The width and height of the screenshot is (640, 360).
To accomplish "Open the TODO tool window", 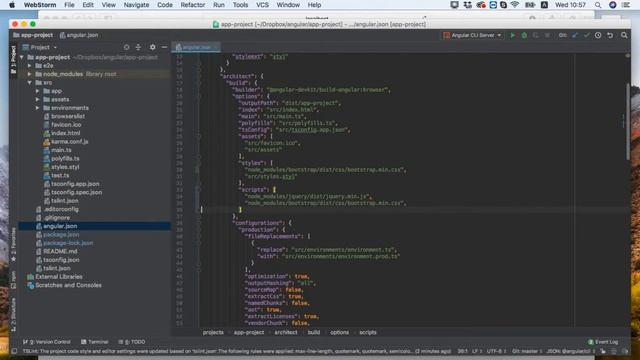I will coord(132,342).
